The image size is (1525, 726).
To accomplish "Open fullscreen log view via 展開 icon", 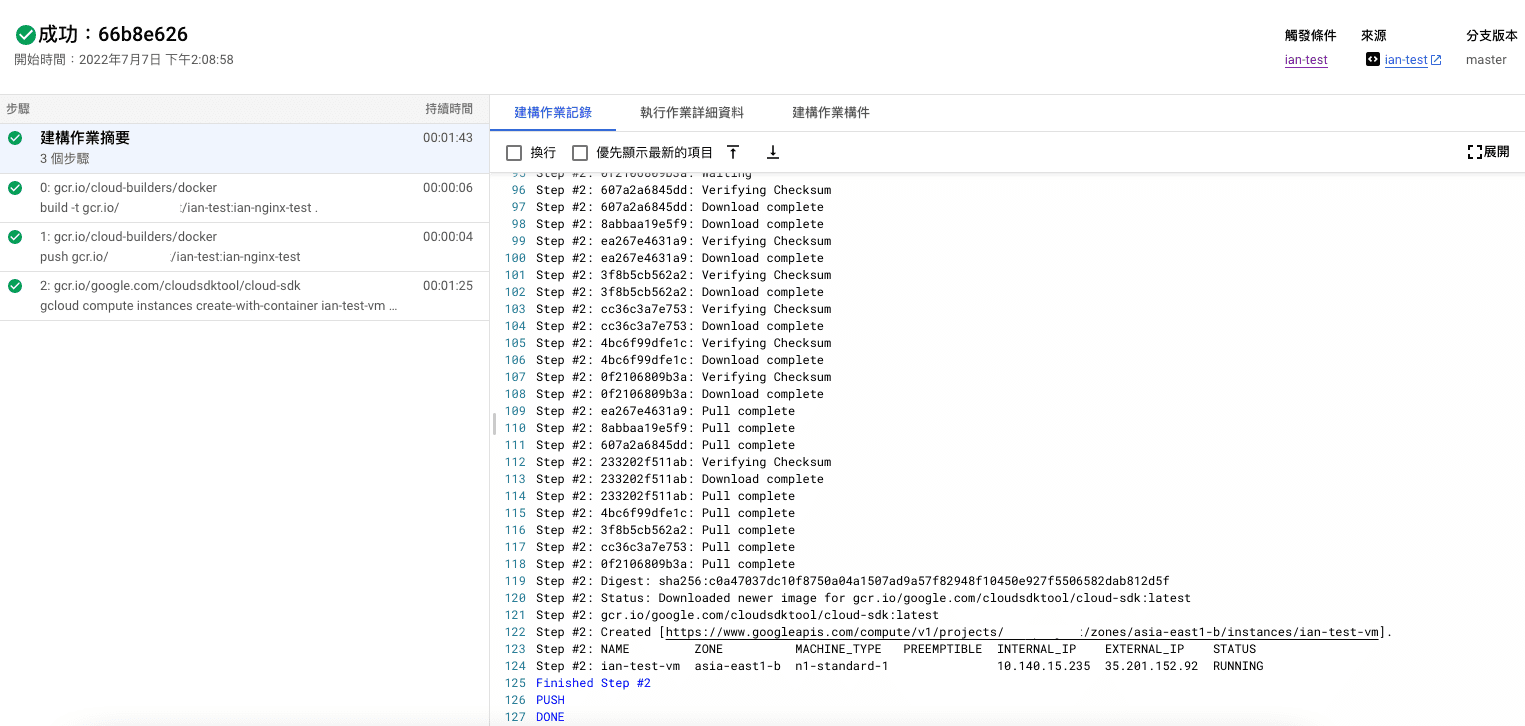I will (x=1489, y=151).
